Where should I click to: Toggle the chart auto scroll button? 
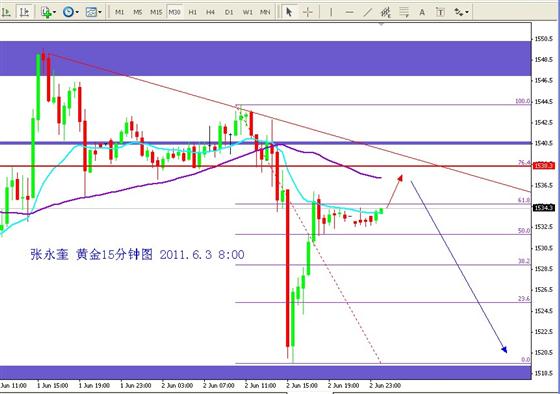6,12
